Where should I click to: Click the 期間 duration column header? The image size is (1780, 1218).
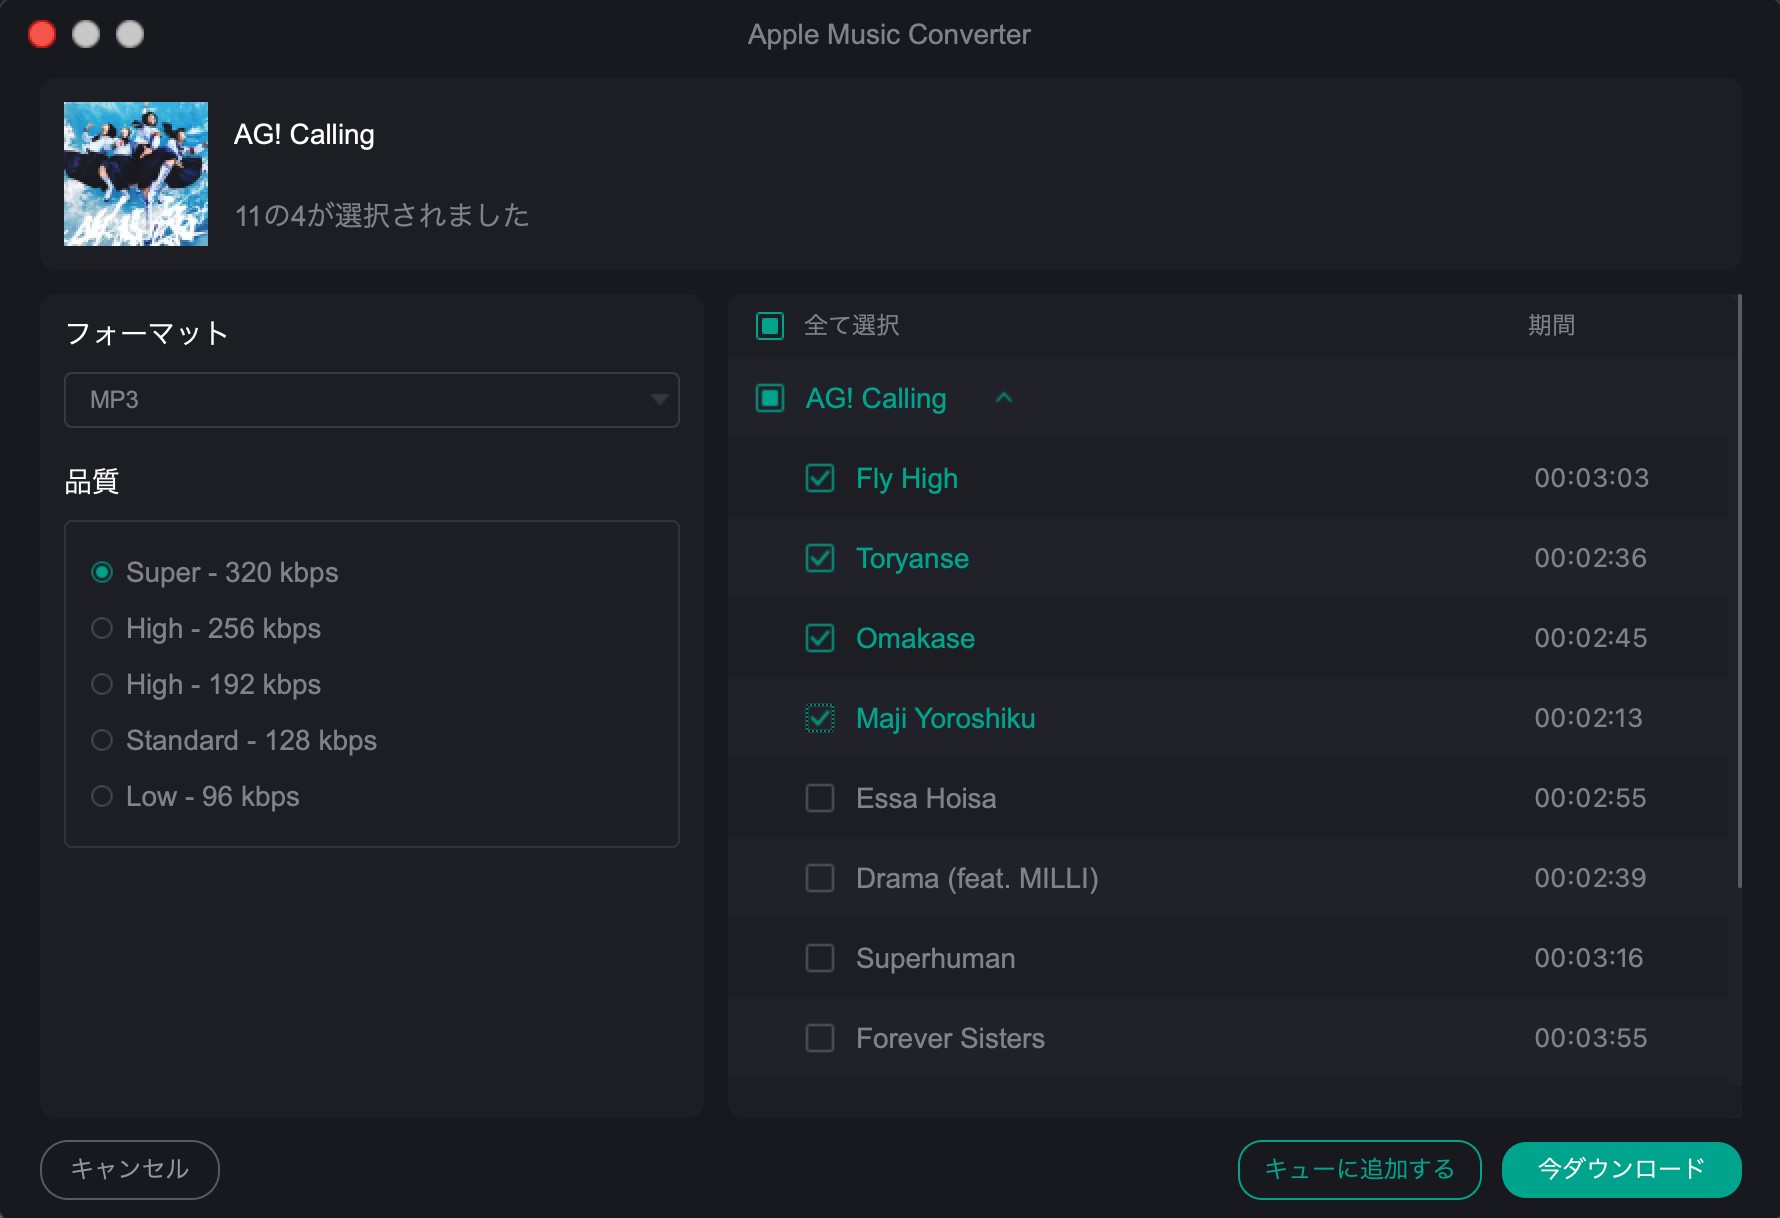(x=1551, y=325)
